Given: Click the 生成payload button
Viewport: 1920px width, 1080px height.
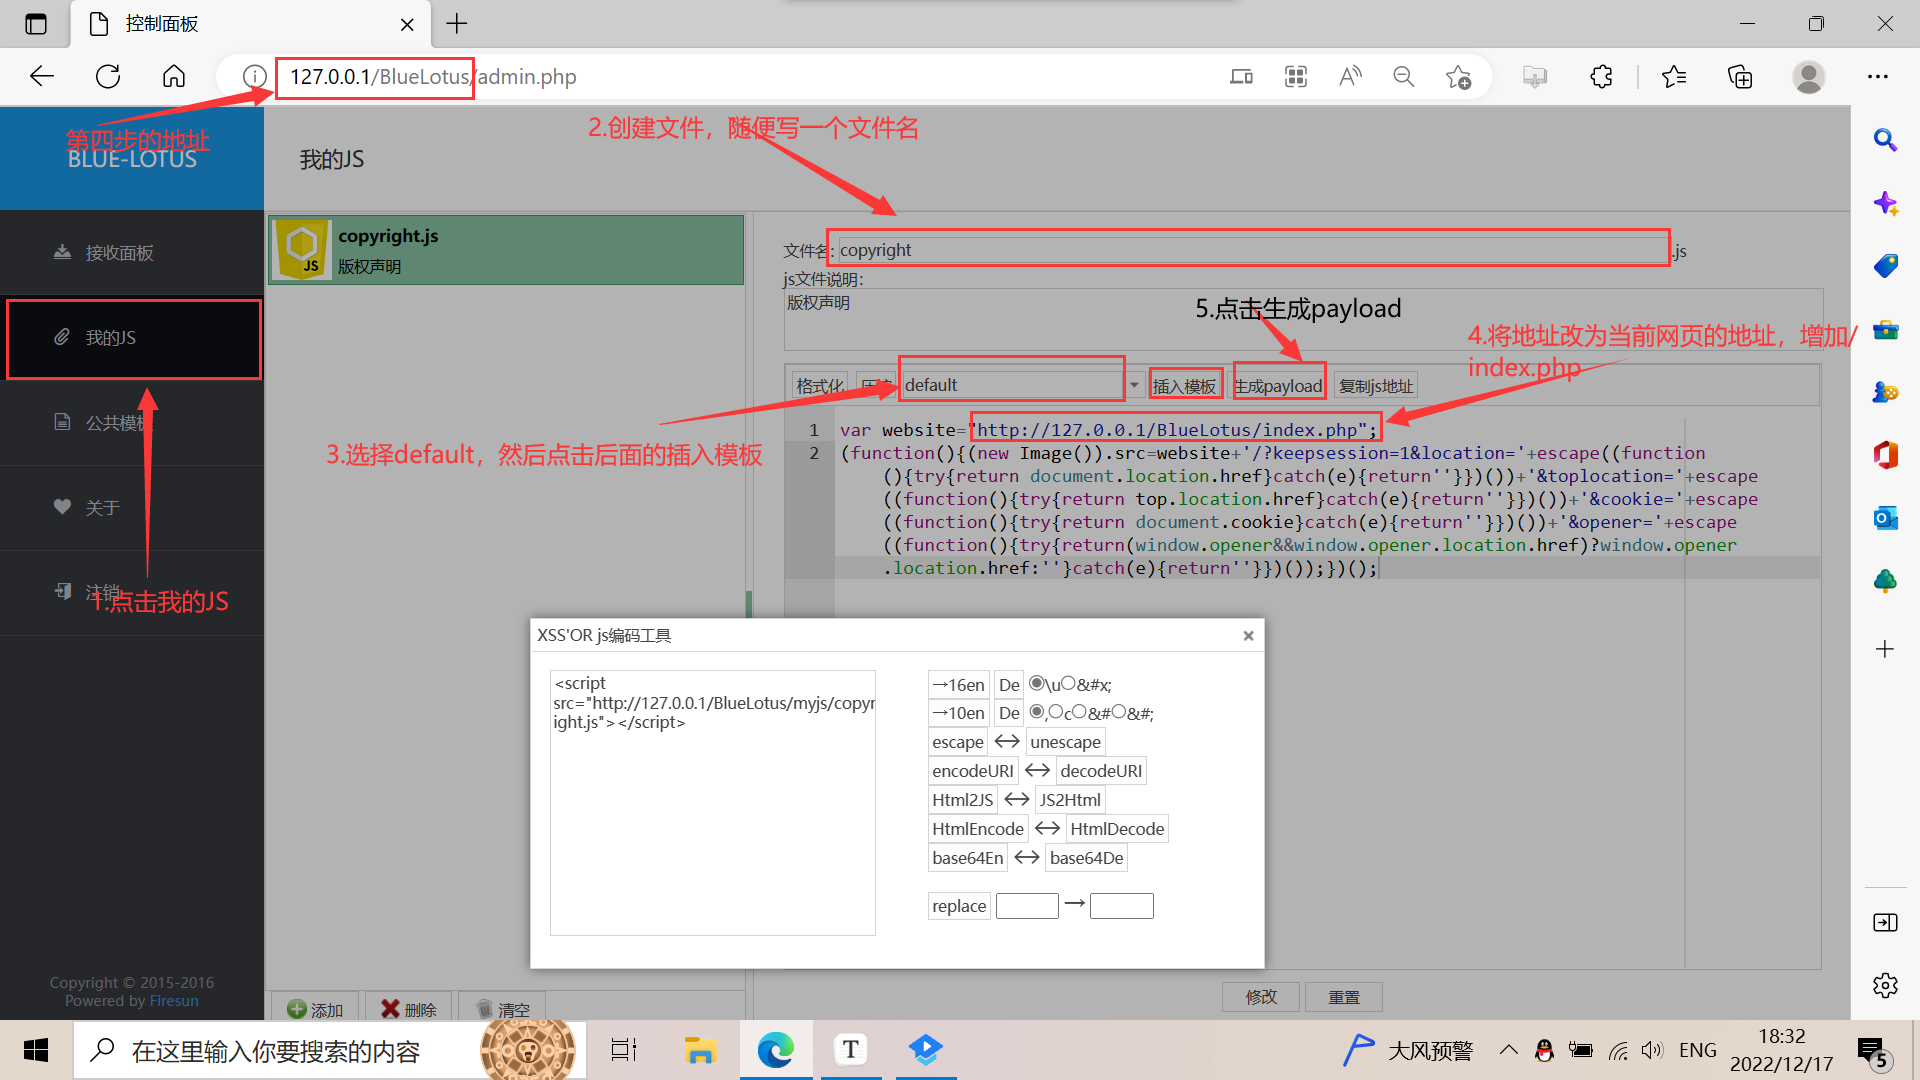Looking at the screenshot, I should (x=1278, y=385).
